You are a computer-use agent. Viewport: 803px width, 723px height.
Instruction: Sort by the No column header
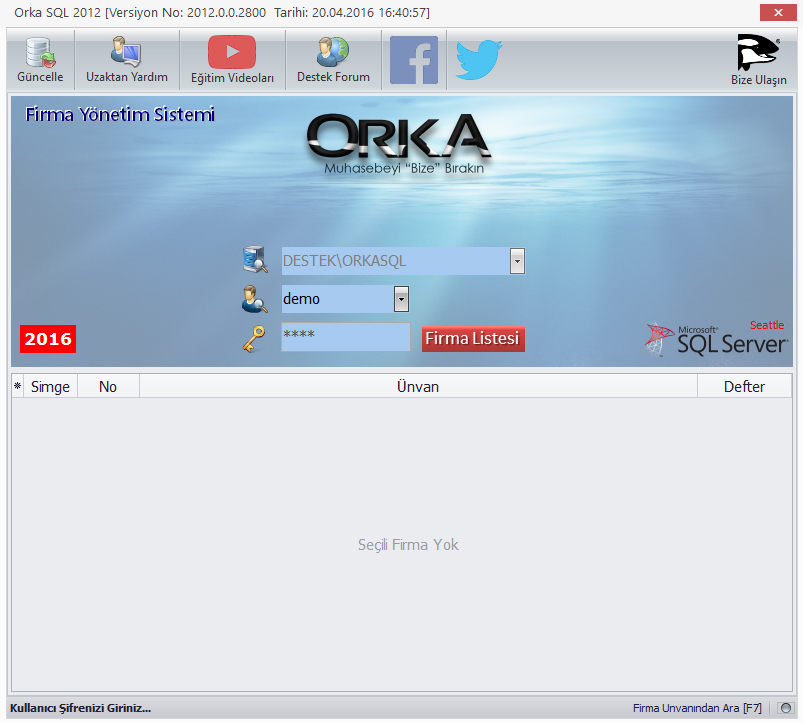point(108,387)
